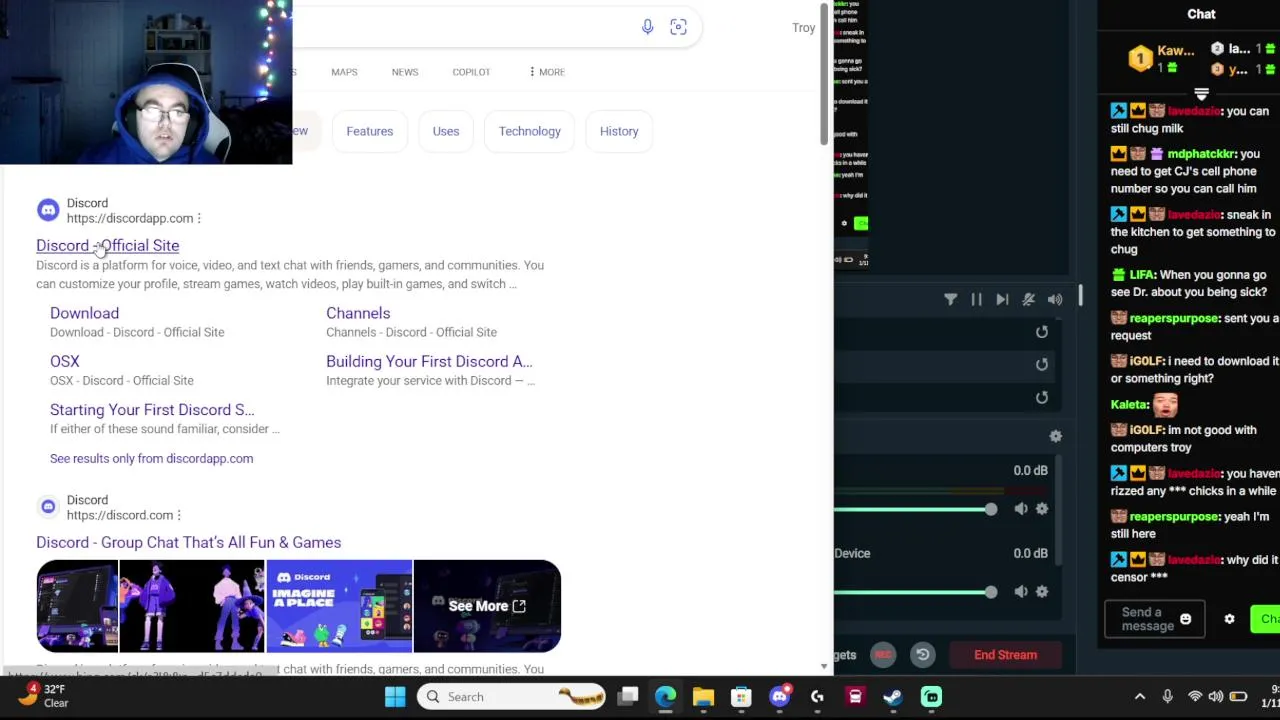Open the three-dot menu next to discord.com URL

[x=179, y=515]
